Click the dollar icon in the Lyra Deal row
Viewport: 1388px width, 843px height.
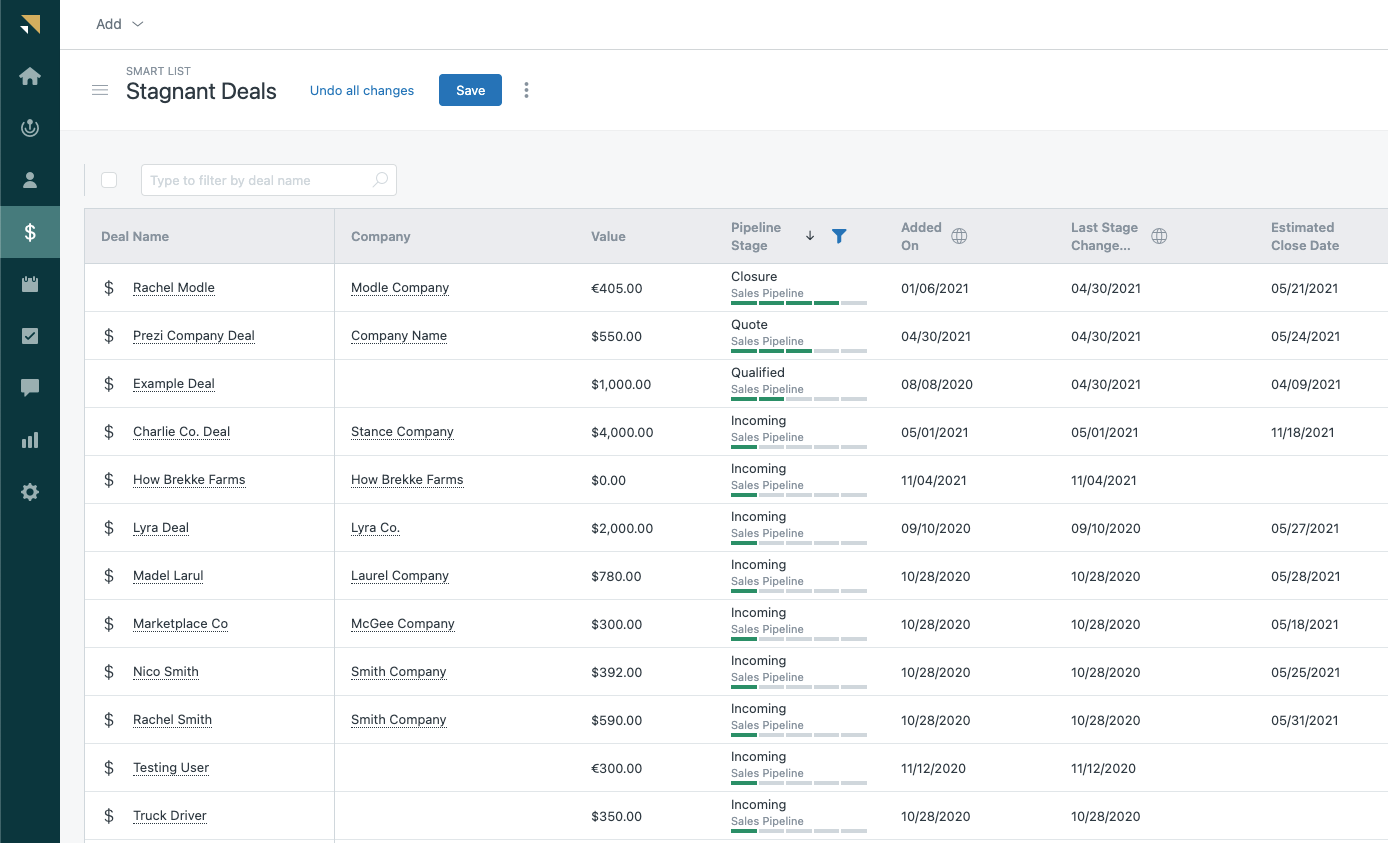pyautogui.click(x=109, y=528)
